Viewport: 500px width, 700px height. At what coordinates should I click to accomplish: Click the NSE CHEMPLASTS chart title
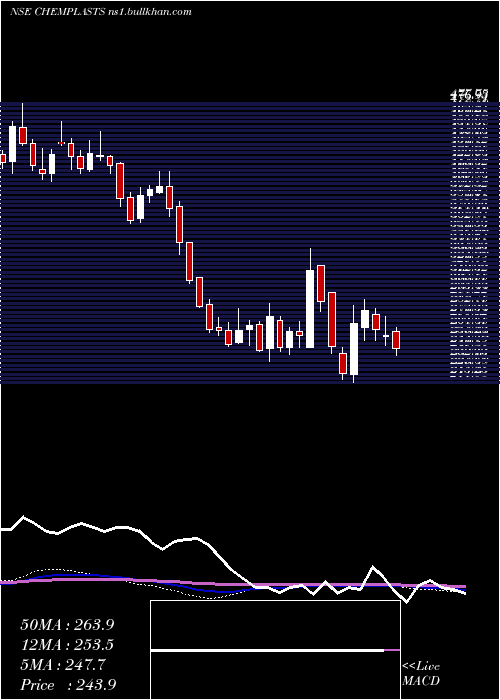pyautogui.click(x=100, y=11)
